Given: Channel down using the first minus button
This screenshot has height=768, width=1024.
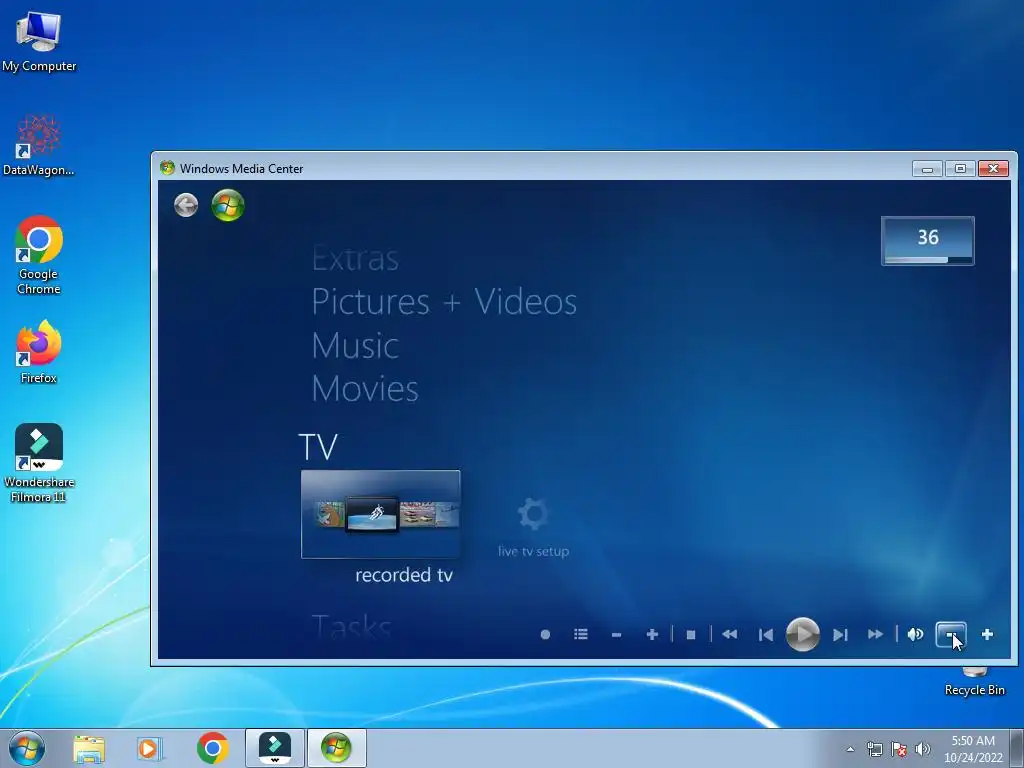Looking at the screenshot, I should pos(616,634).
